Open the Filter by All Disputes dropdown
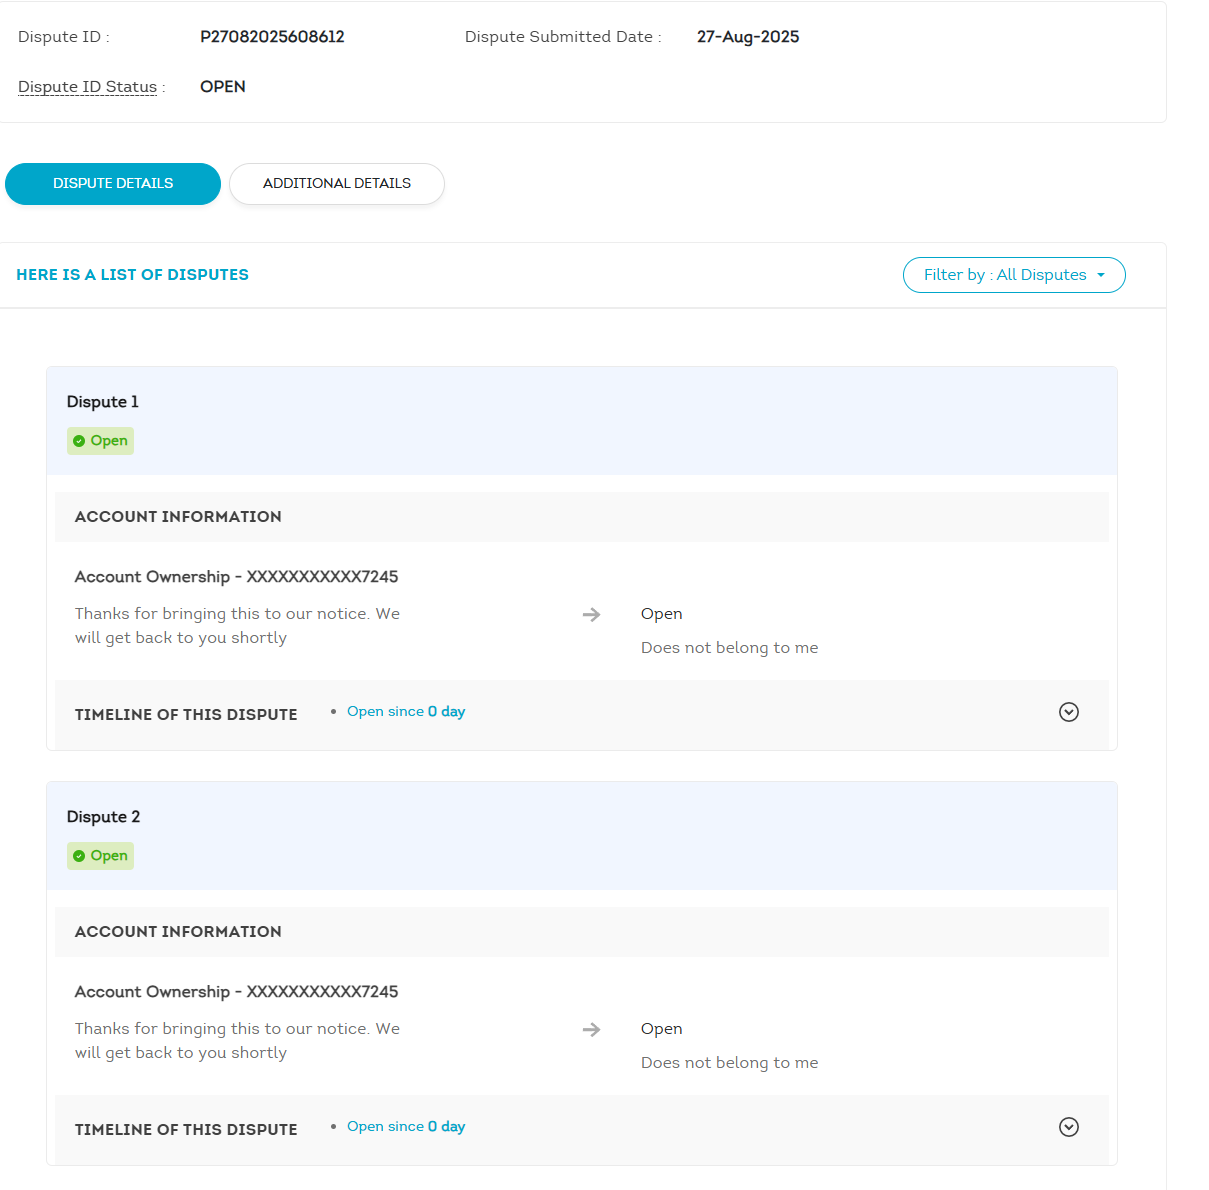The width and height of the screenshot is (1209, 1190). click(x=1013, y=275)
